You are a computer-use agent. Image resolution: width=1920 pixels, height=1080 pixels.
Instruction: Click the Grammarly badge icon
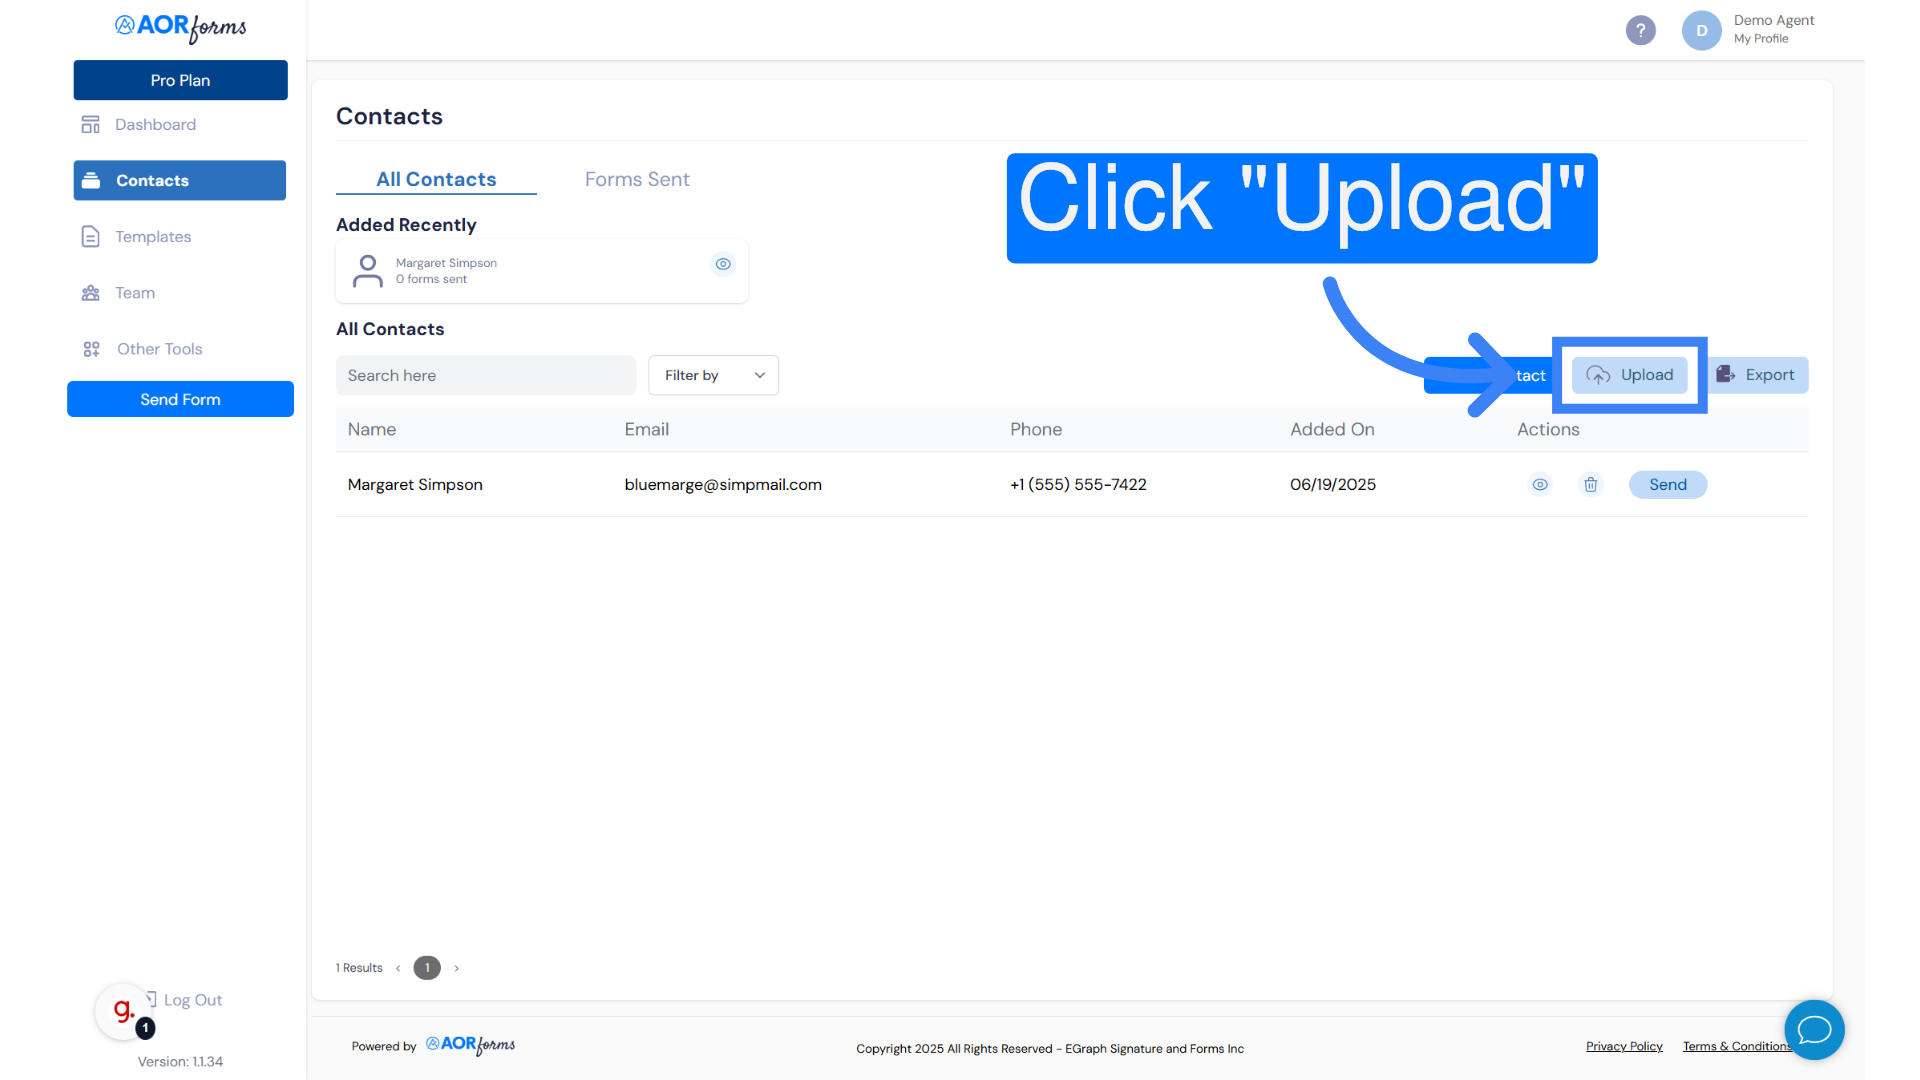pyautogui.click(x=124, y=1011)
